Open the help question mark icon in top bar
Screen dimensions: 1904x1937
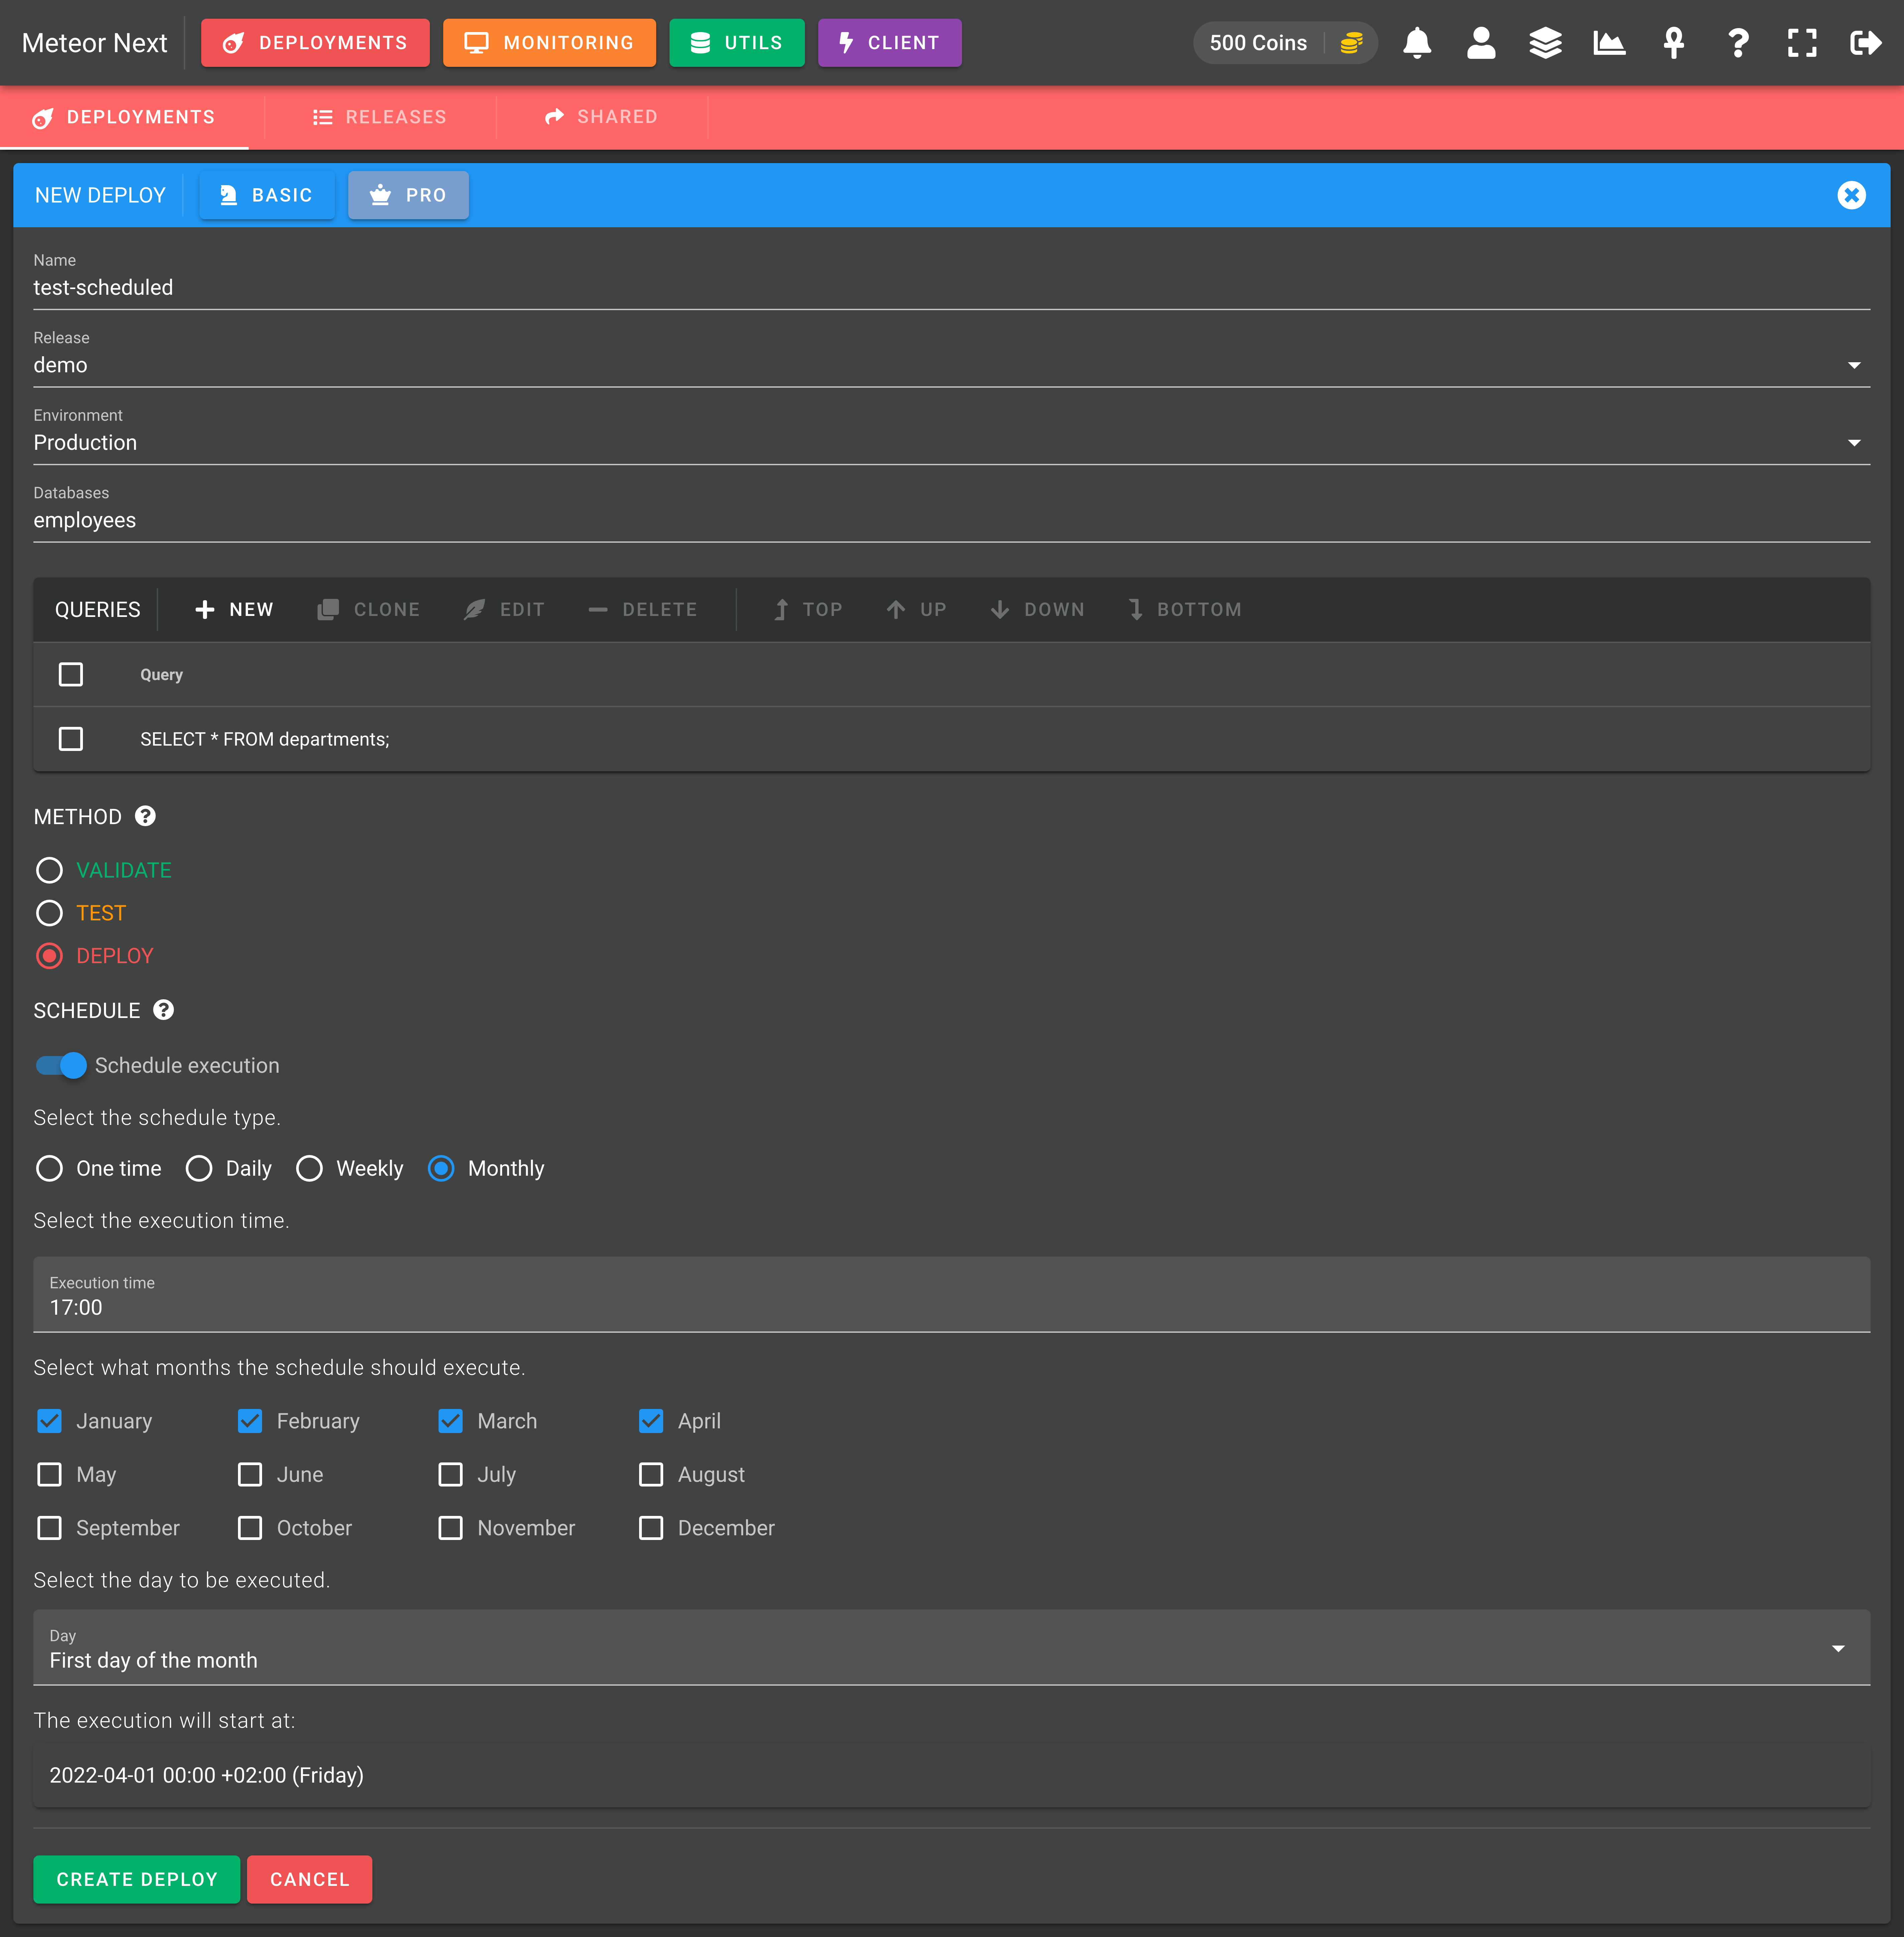[1738, 43]
